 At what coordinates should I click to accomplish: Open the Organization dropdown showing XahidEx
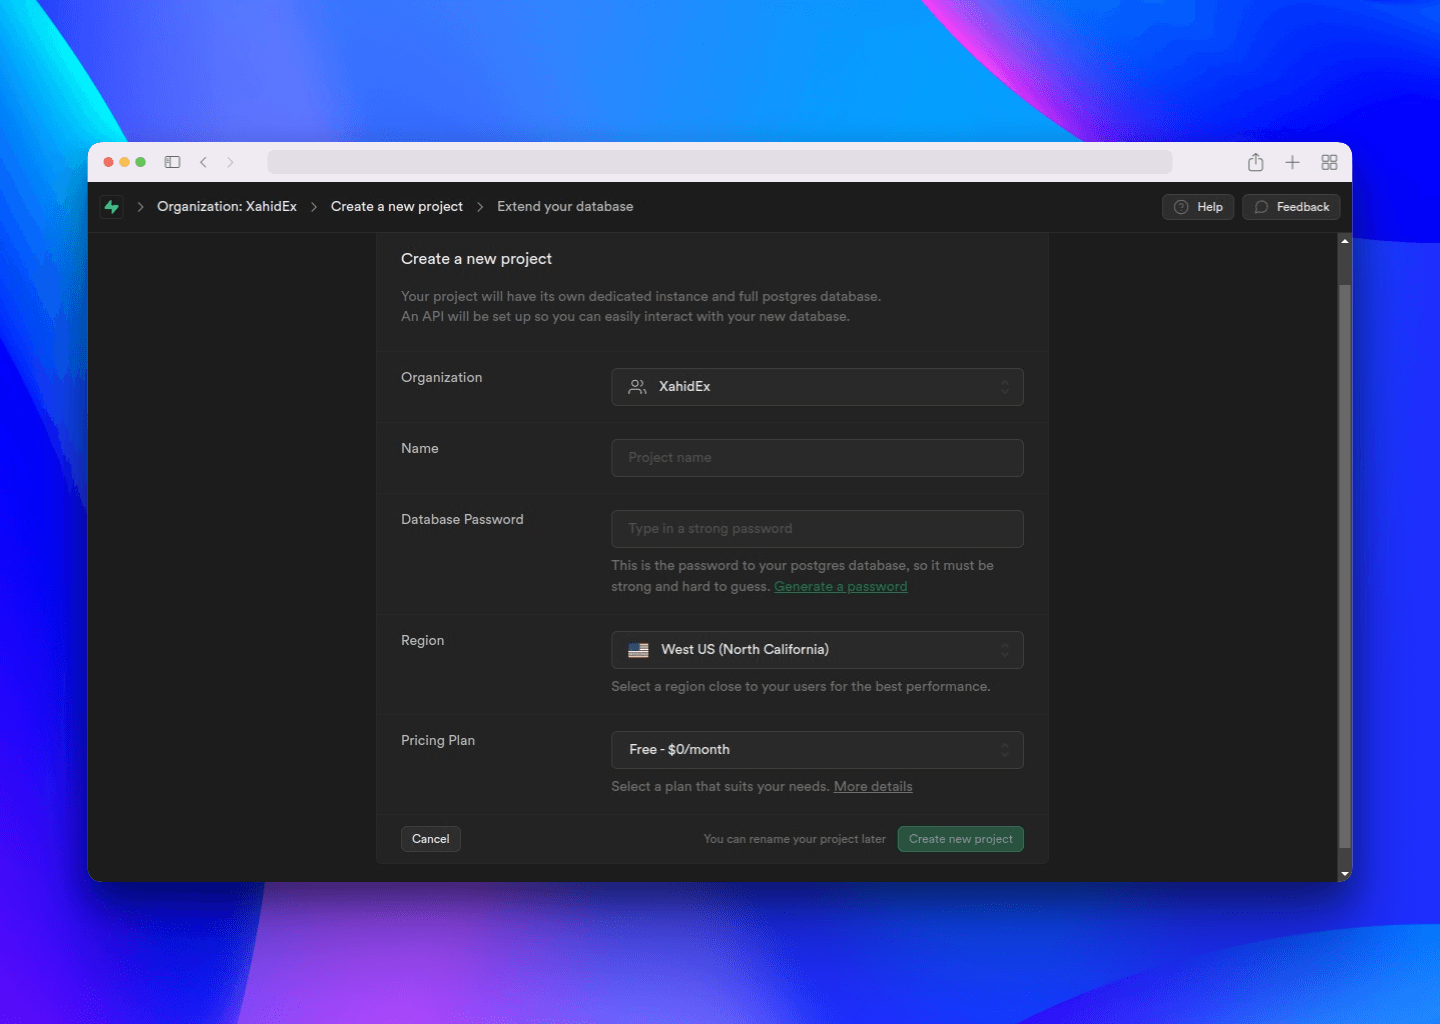[817, 386]
